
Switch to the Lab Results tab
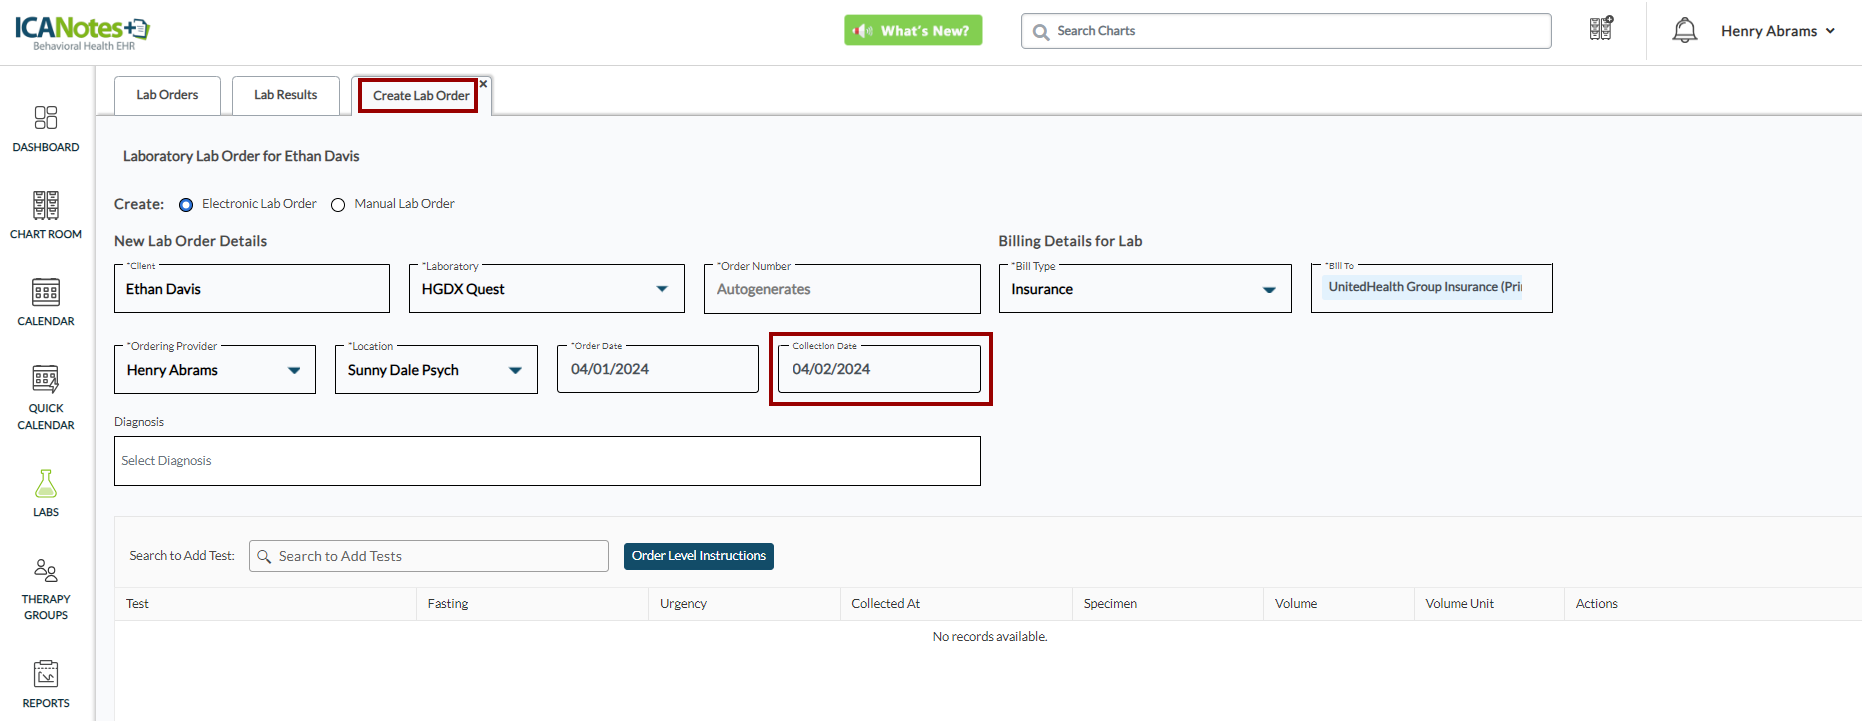coord(285,95)
